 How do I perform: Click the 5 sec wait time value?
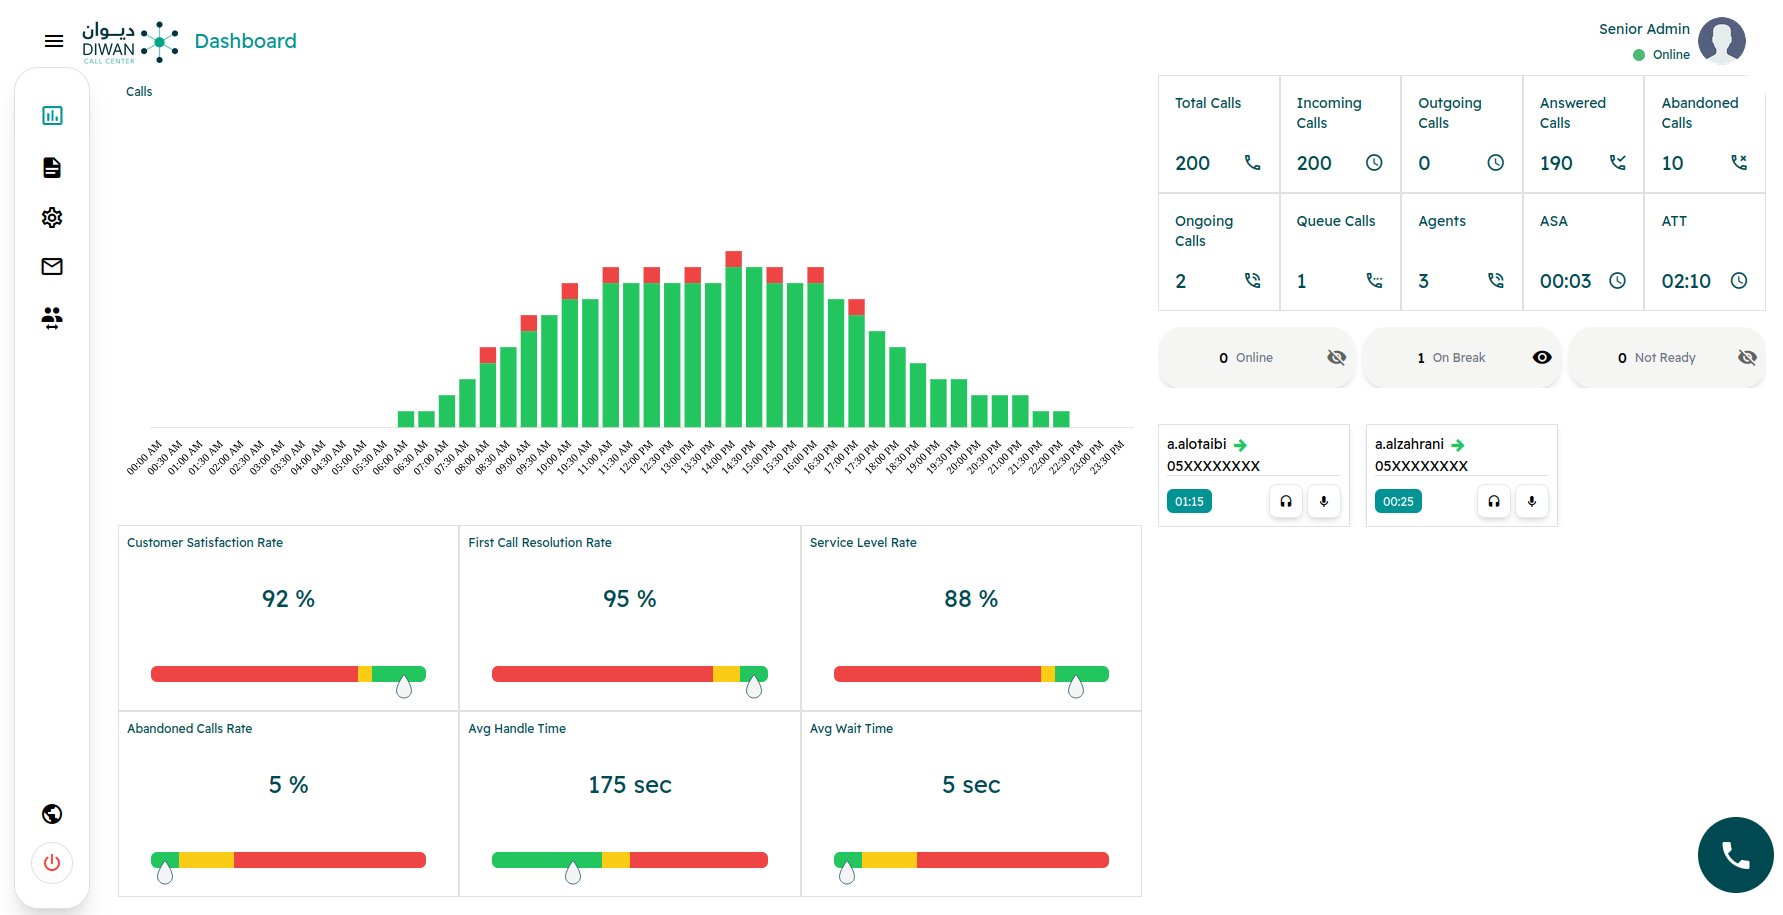971,785
